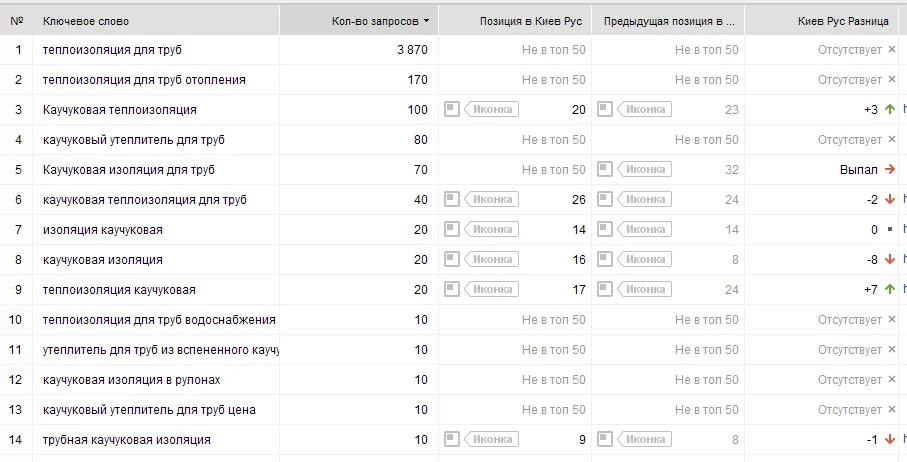Click Иконка tag beside current position 26

pyautogui.click(x=492, y=199)
